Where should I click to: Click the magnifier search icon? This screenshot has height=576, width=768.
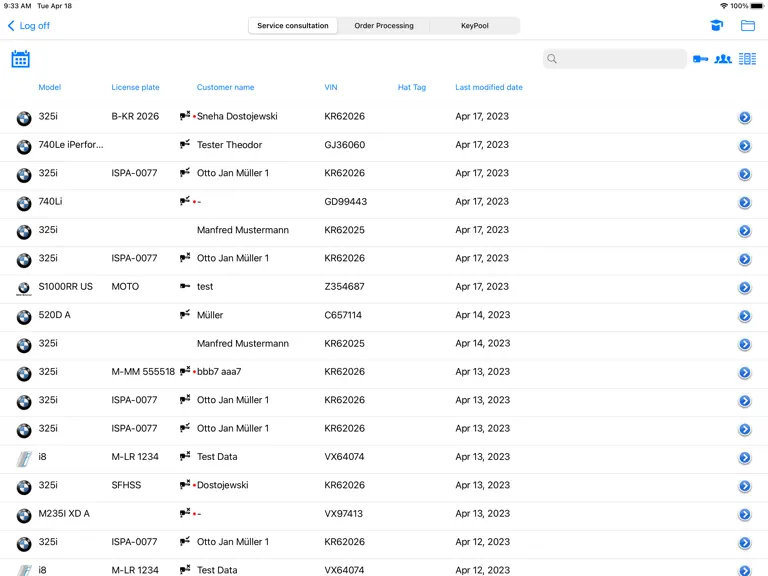552,59
